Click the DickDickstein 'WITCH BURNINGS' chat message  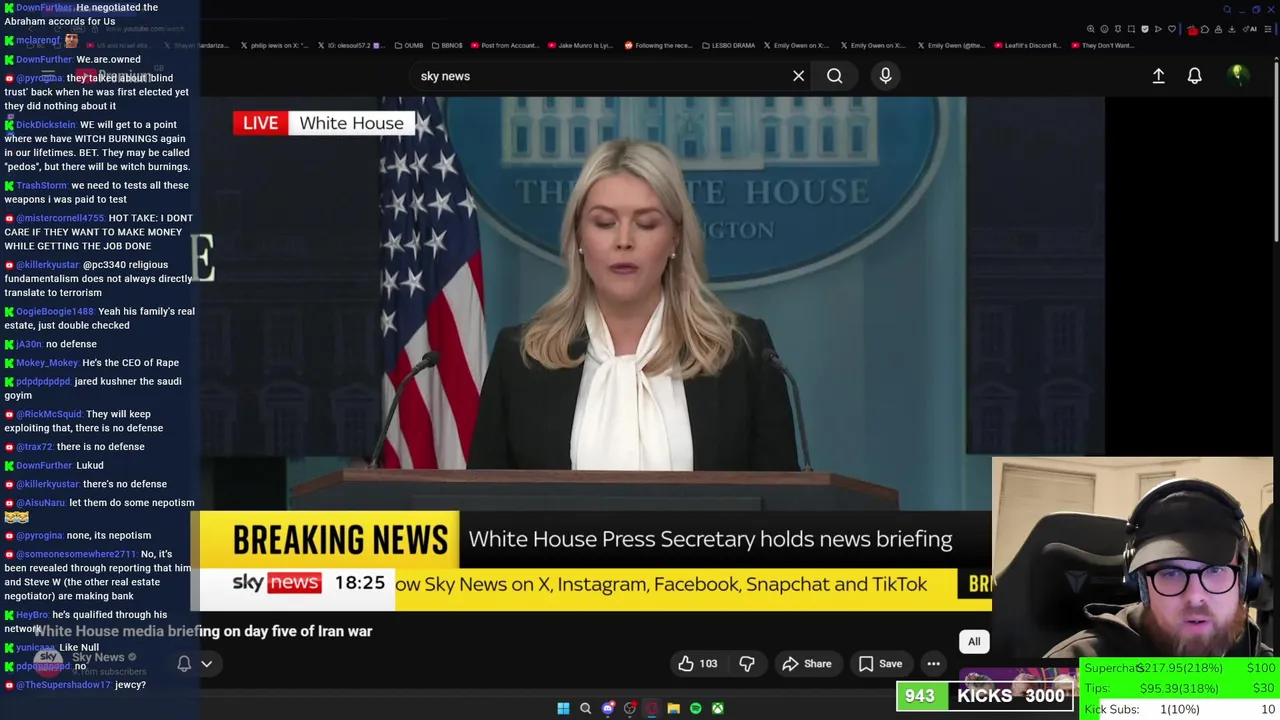click(x=97, y=145)
